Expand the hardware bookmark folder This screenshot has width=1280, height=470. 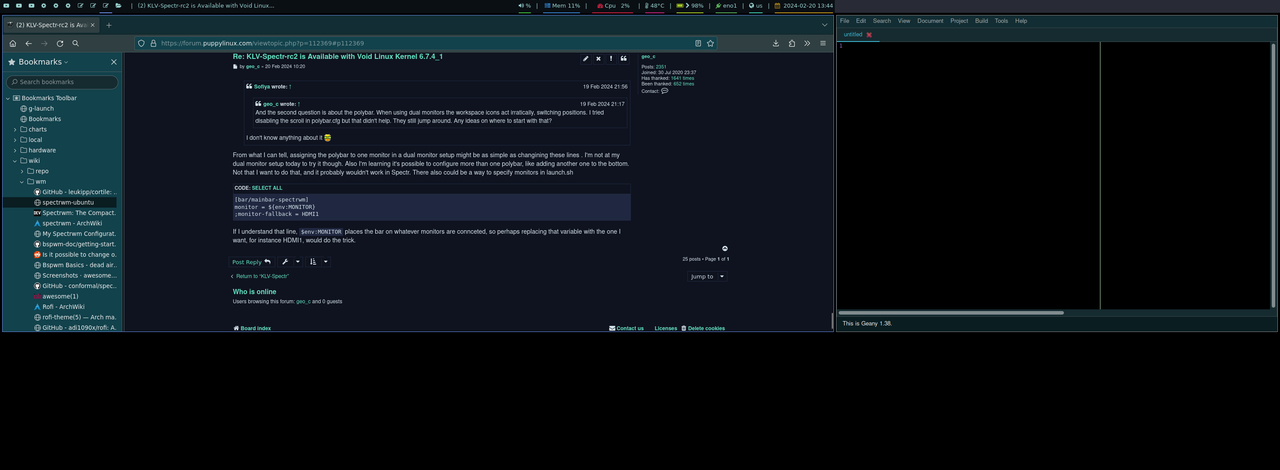(x=15, y=150)
